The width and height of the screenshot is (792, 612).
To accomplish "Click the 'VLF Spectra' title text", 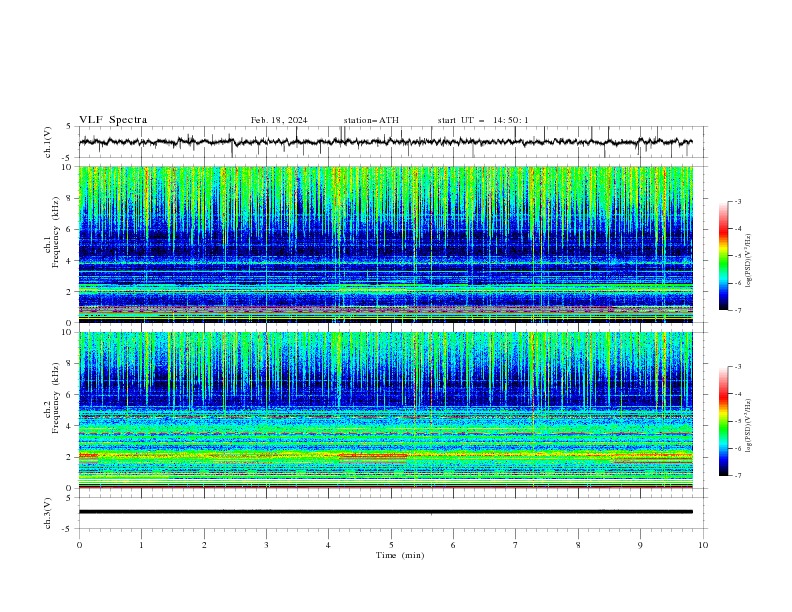I will 113,120.
